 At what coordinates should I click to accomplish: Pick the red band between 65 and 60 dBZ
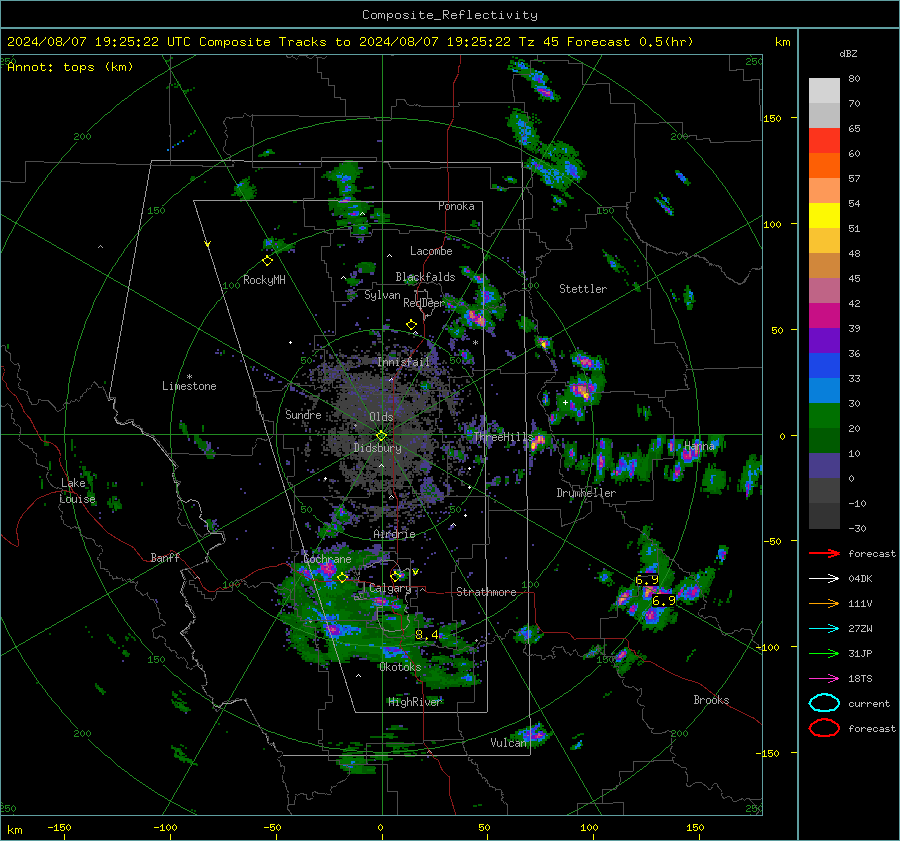pos(824,141)
